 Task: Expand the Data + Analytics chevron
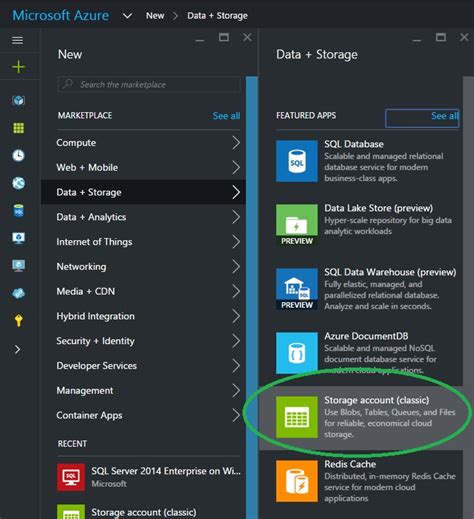pyautogui.click(x=236, y=217)
